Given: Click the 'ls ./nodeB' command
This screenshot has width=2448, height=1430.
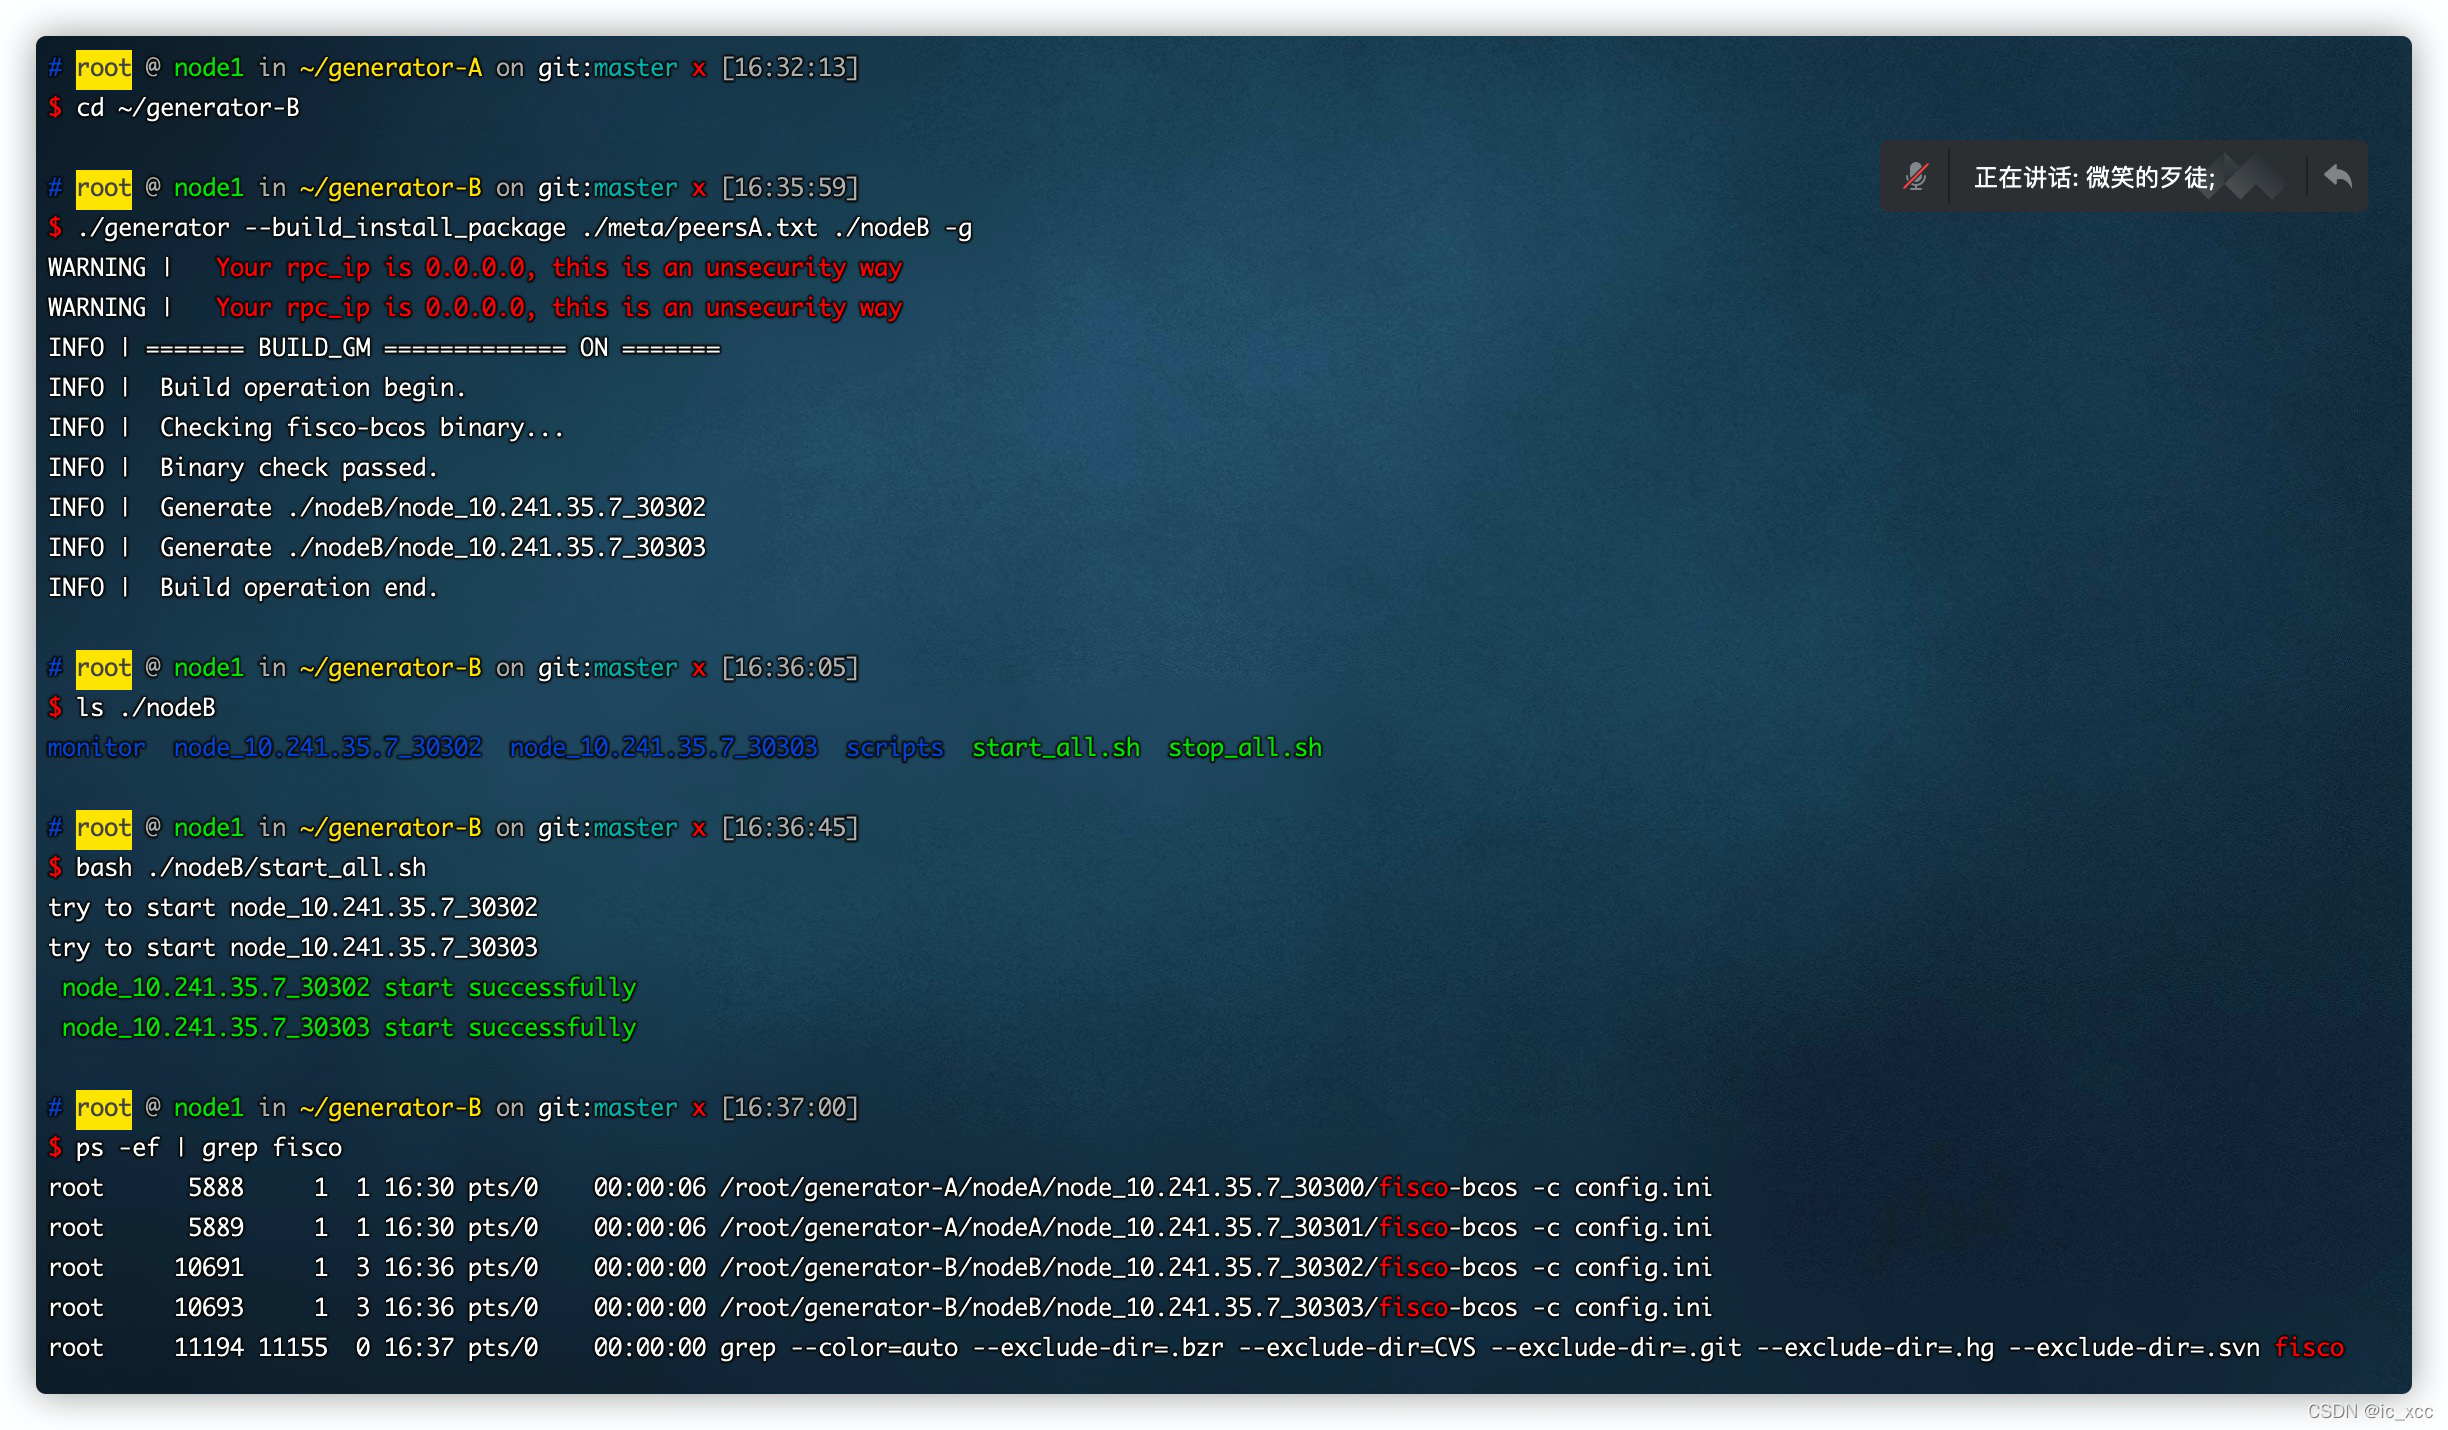Looking at the screenshot, I should [x=146, y=708].
